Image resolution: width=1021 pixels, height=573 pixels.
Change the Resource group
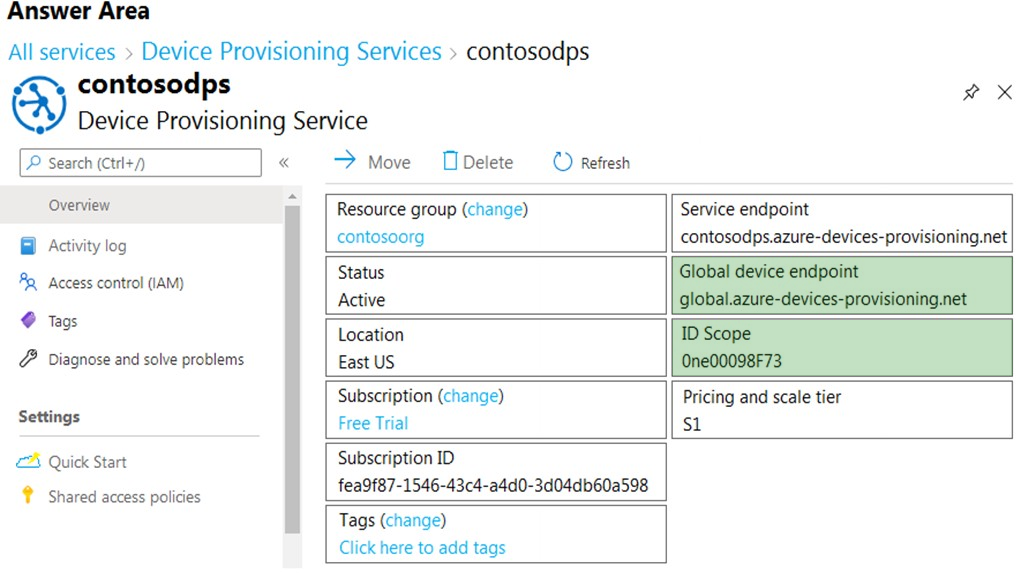coord(495,210)
